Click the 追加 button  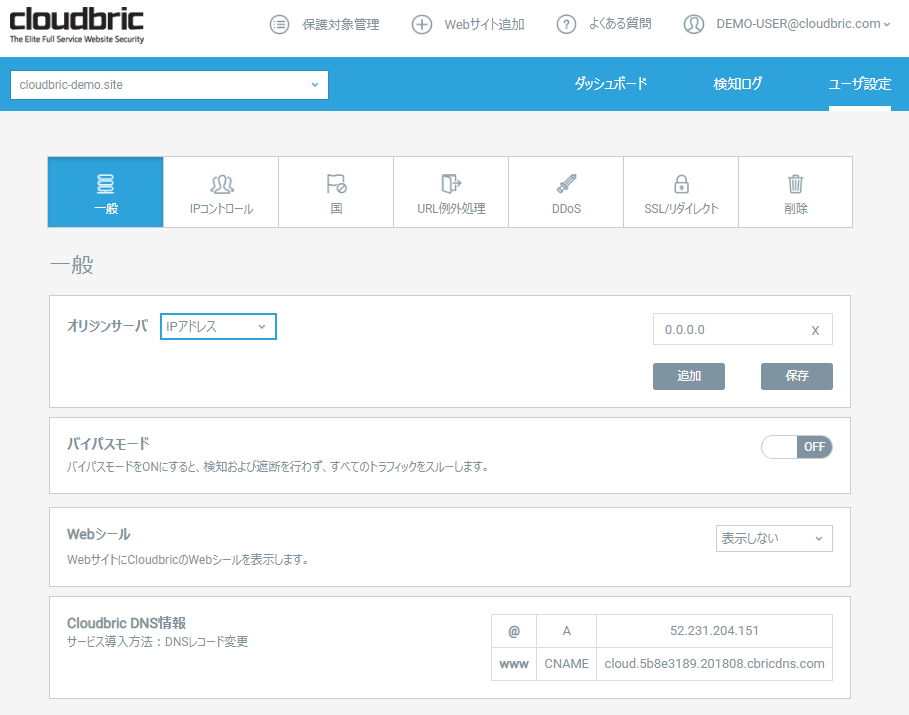689,376
